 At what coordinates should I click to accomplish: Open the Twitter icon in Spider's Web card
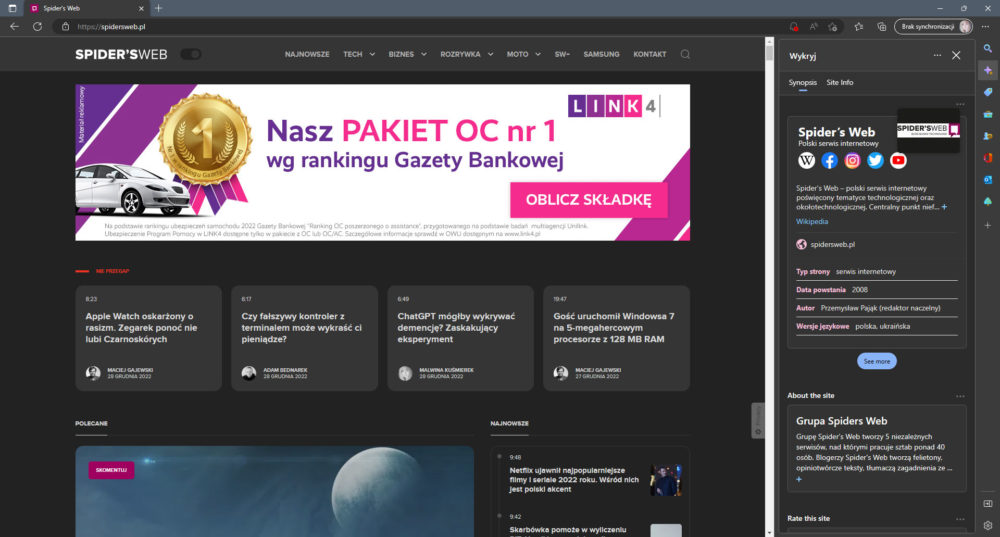(x=875, y=161)
